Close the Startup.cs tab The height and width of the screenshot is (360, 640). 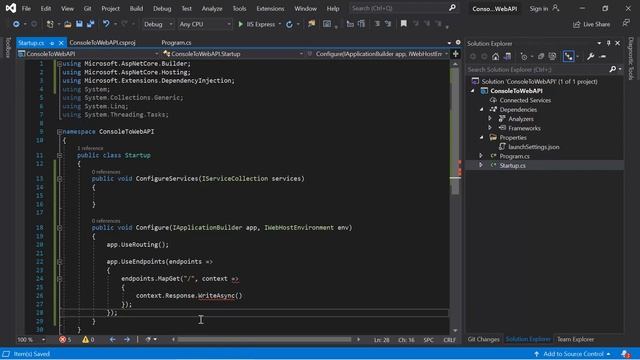click(61, 43)
